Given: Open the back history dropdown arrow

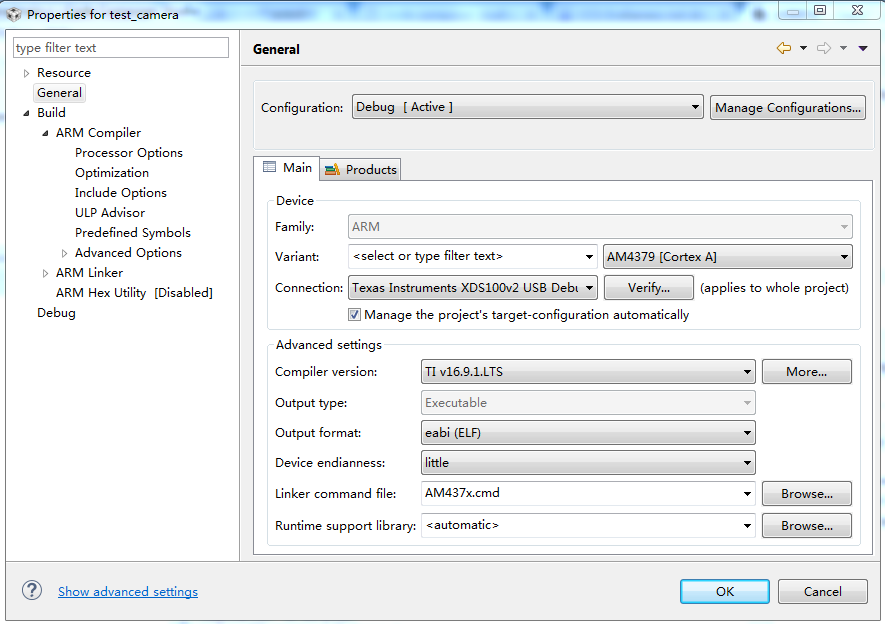Looking at the screenshot, I should click(803, 49).
